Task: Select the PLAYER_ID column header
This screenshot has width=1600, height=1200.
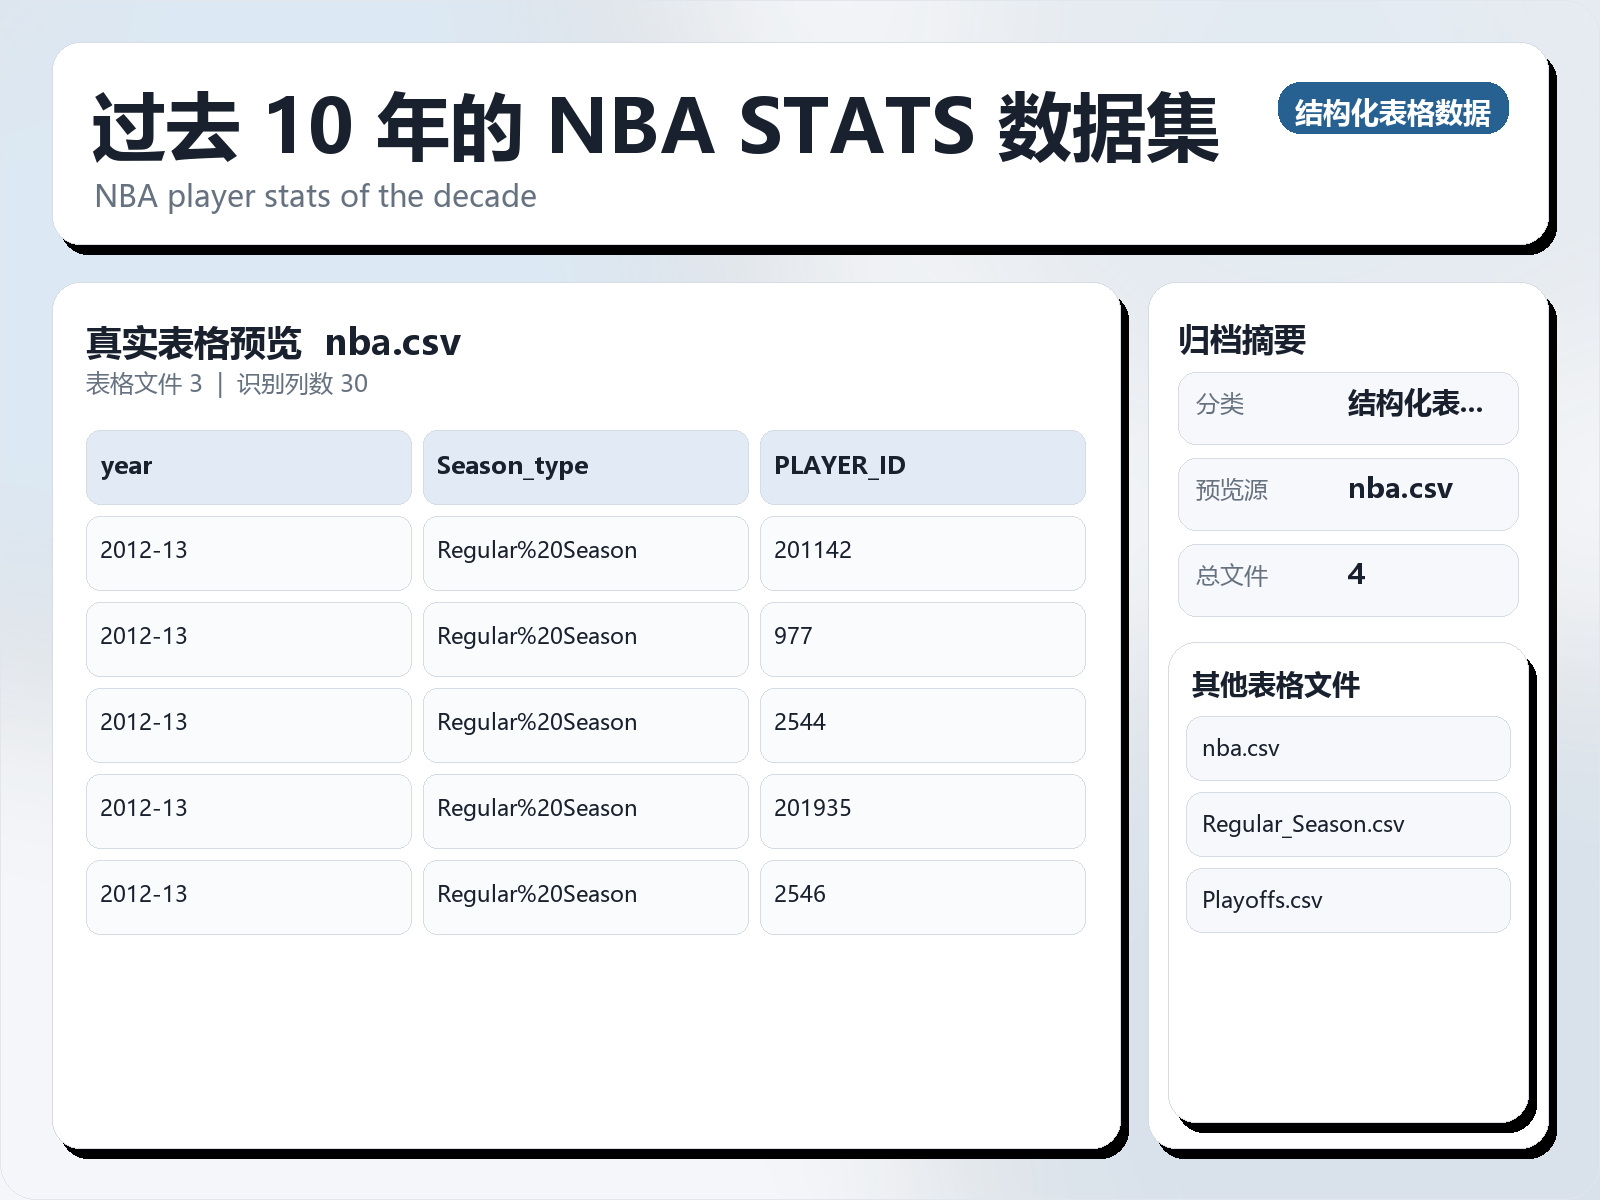Action: [x=922, y=466]
